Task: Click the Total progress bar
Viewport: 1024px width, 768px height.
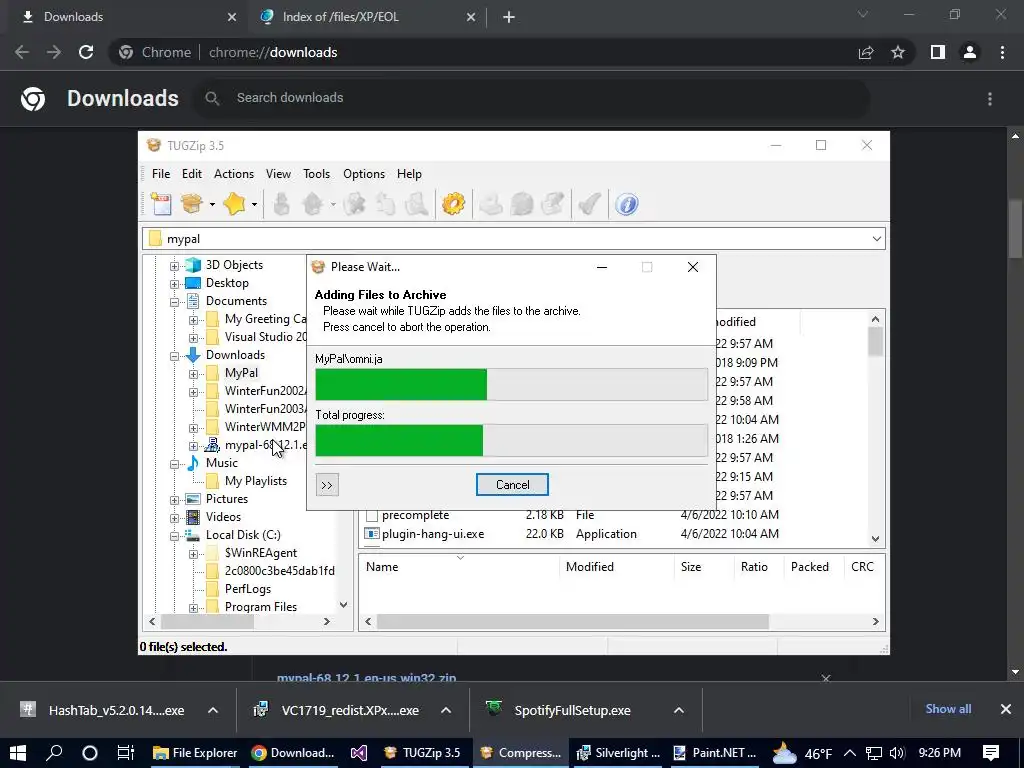Action: [x=511, y=440]
